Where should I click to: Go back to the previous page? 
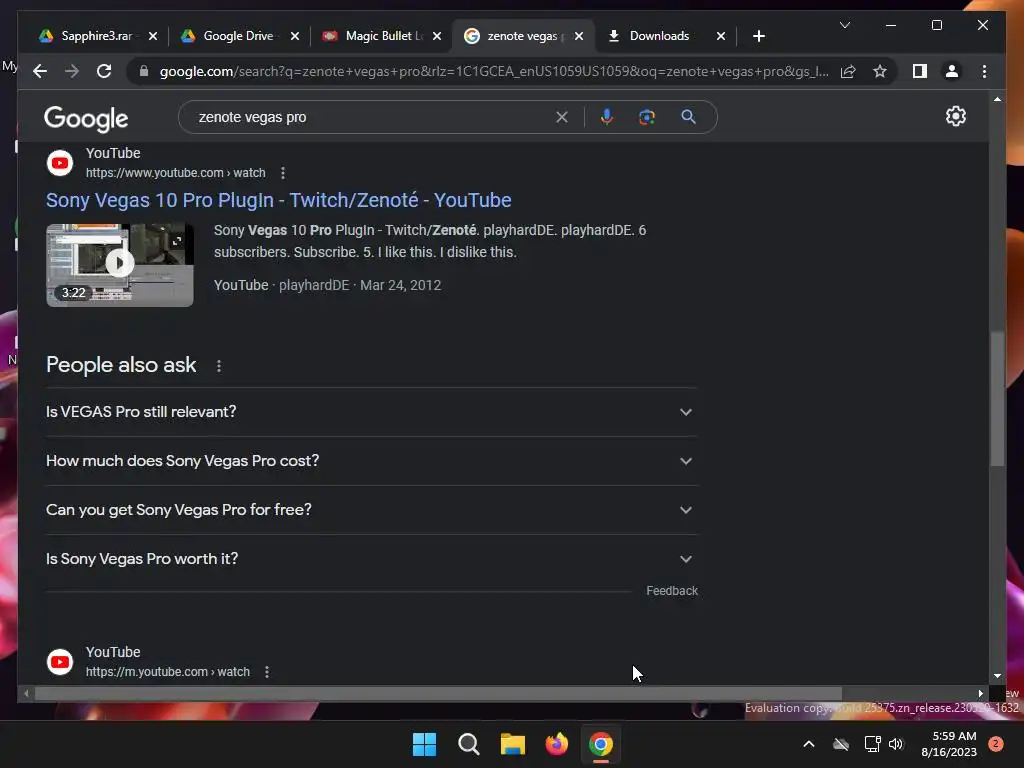[x=40, y=71]
